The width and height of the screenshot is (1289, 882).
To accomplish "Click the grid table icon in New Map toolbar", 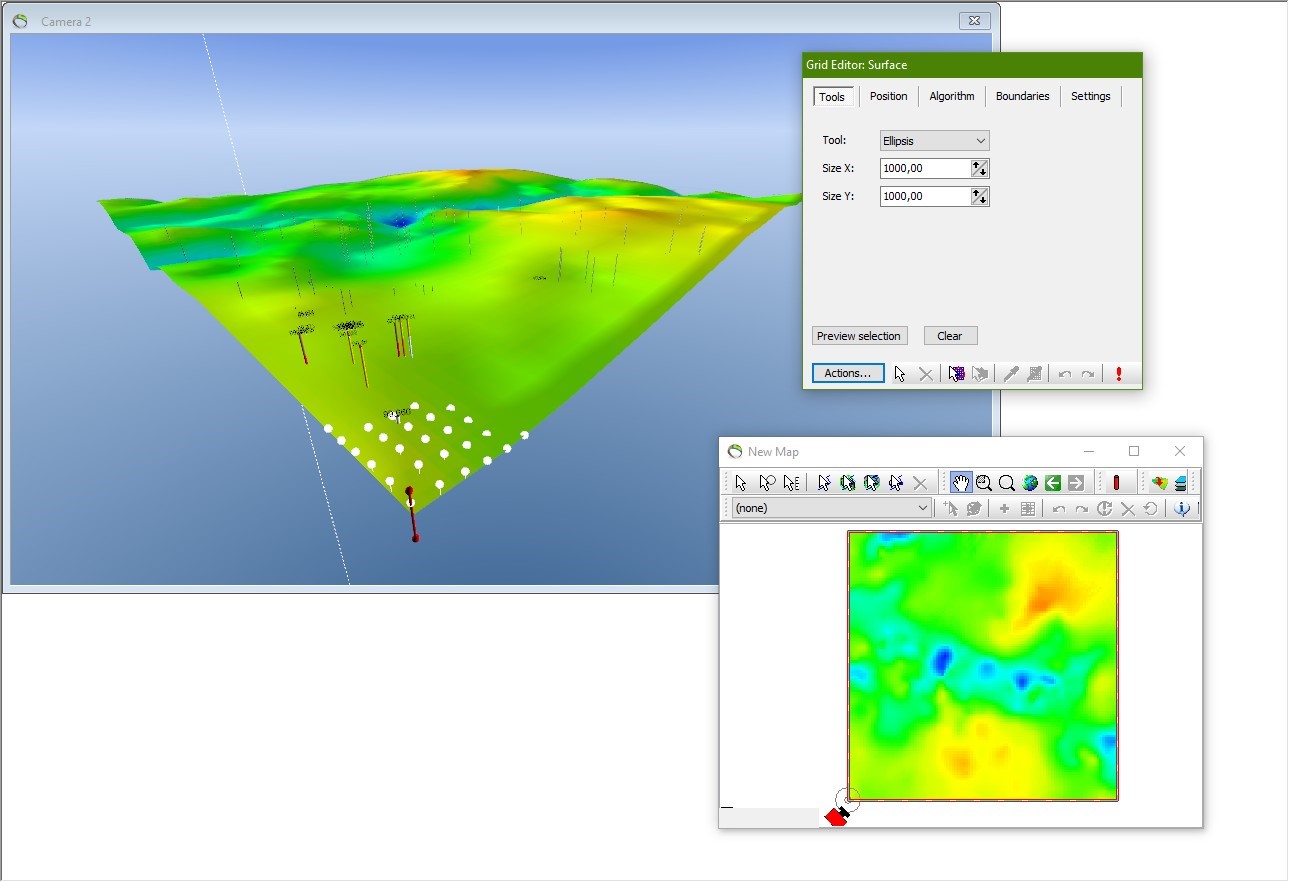I will click(1028, 509).
